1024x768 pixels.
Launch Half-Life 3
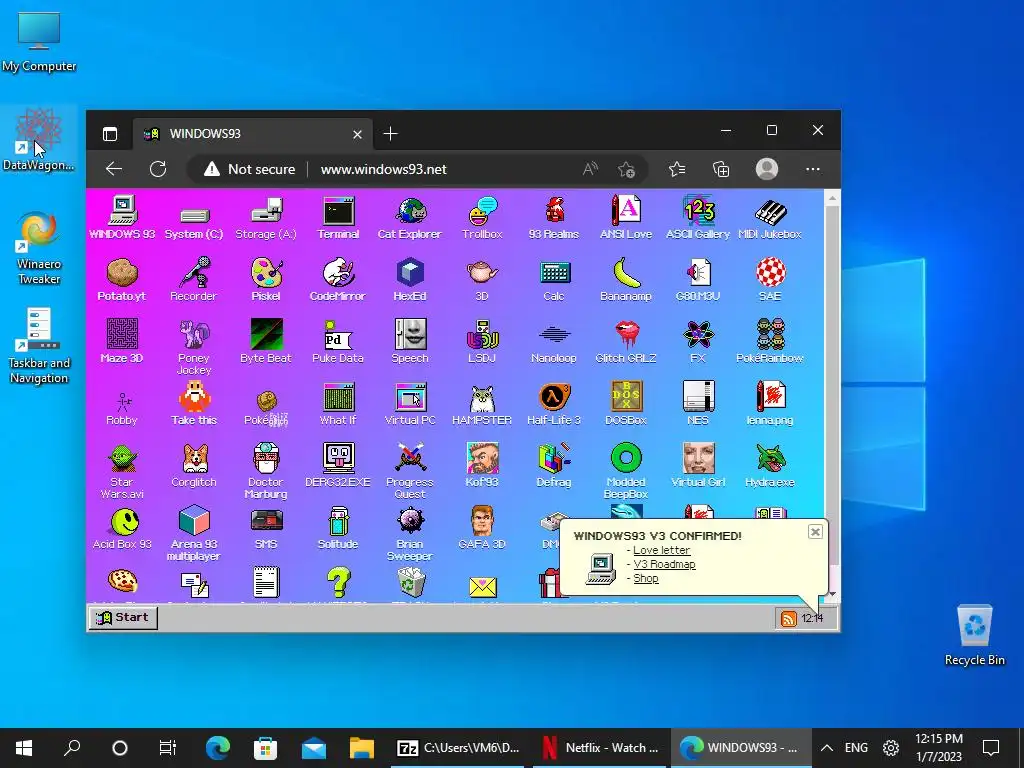(554, 404)
